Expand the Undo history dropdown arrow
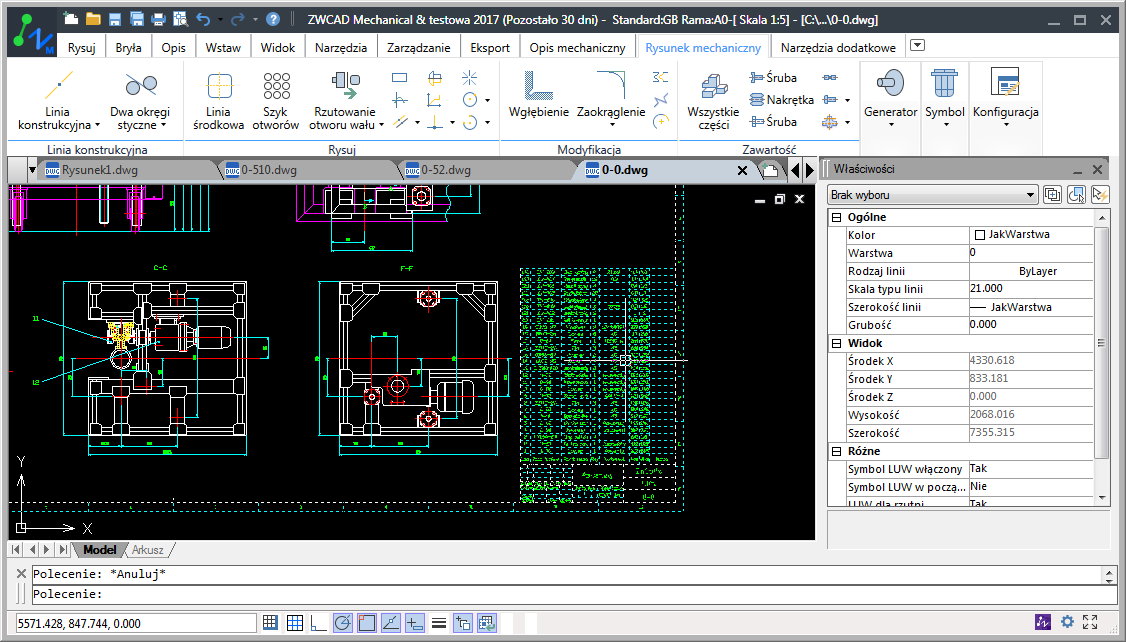Image resolution: width=1126 pixels, height=642 pixels. pyautogui.click(x=219, y=19)
